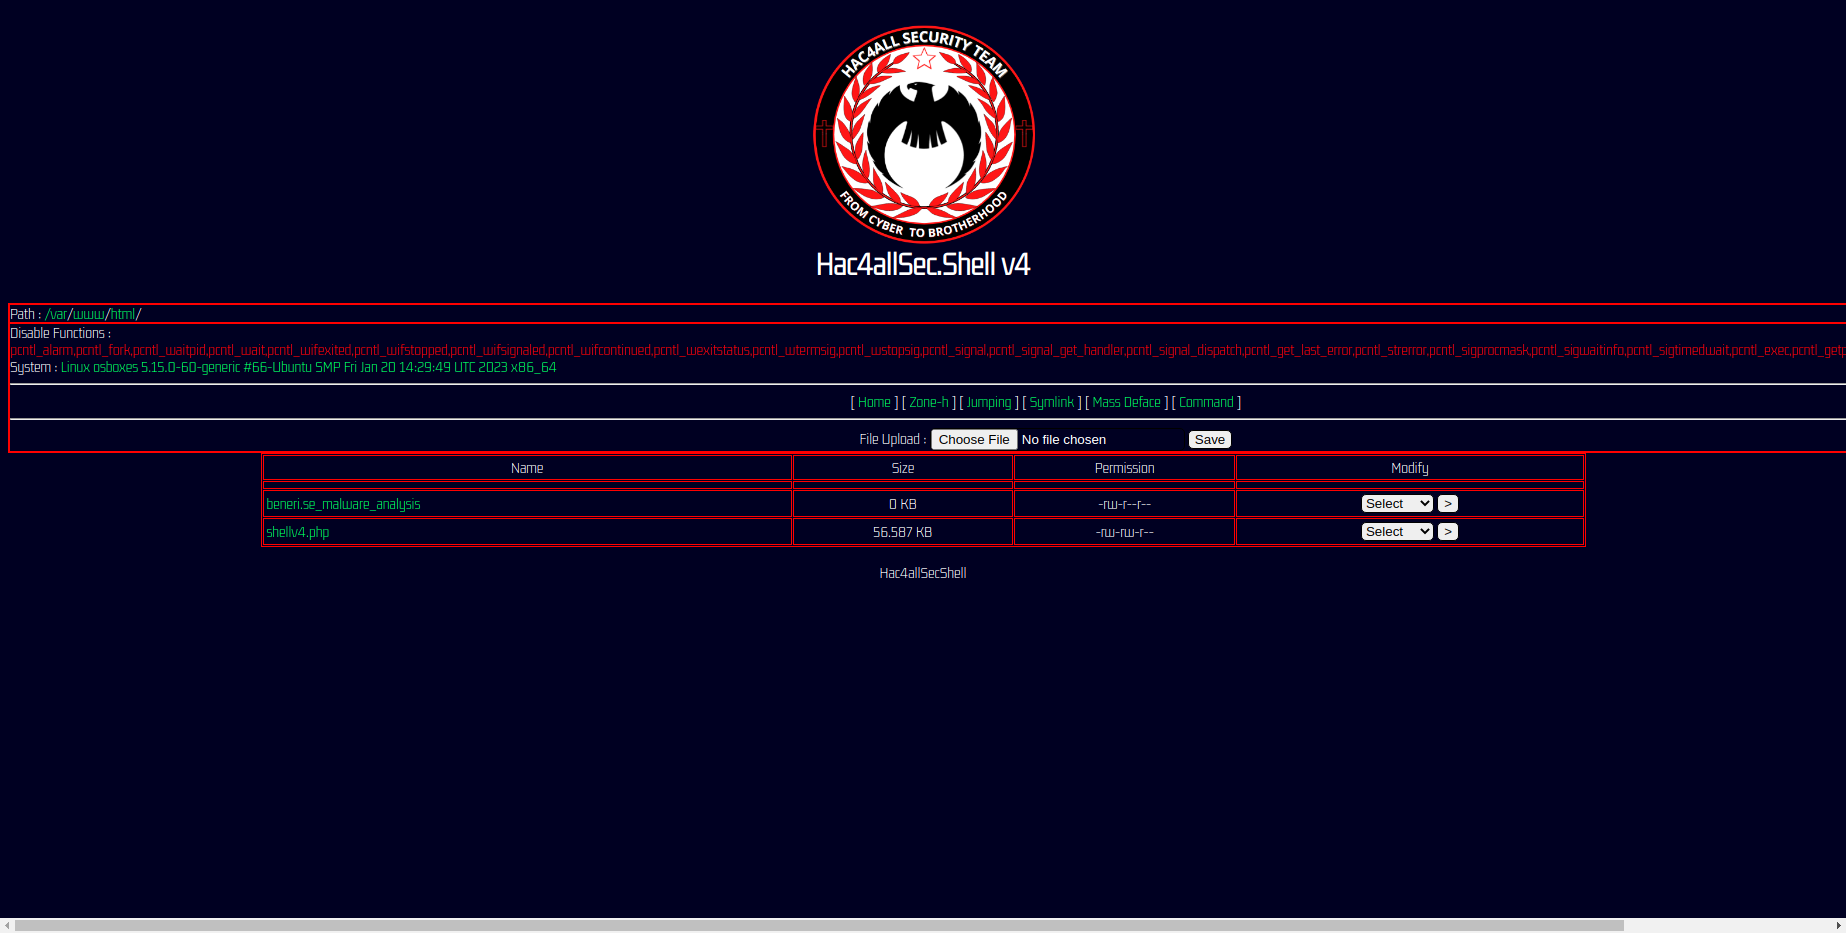1846x933 pixels.
Task: Click the Choose File upload button
Action: tap(974, 440)
